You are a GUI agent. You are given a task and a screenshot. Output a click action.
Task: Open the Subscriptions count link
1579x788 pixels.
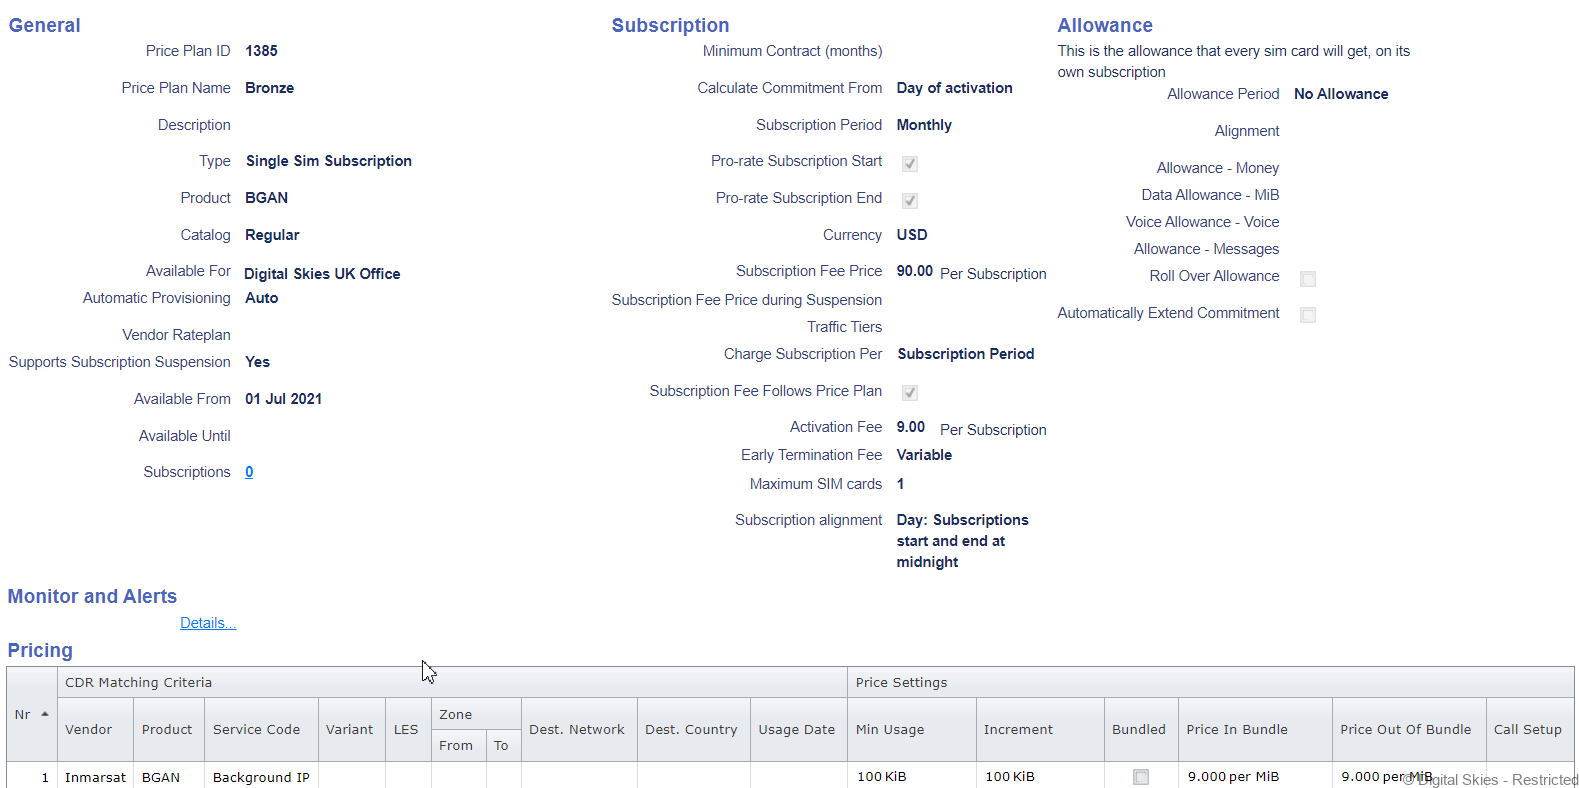point(249,472)
